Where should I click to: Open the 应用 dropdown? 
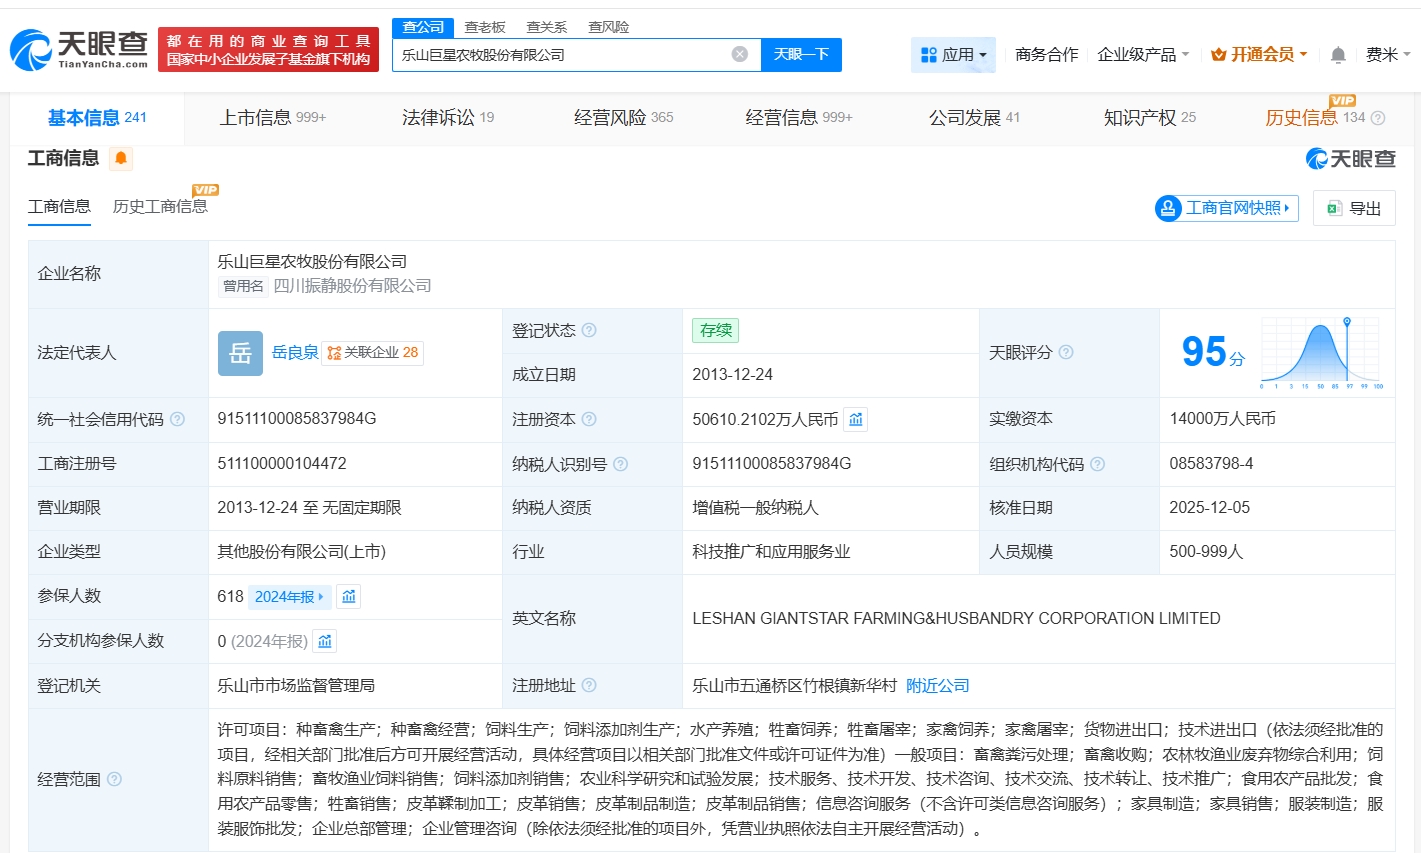click(x=953, y=55)
